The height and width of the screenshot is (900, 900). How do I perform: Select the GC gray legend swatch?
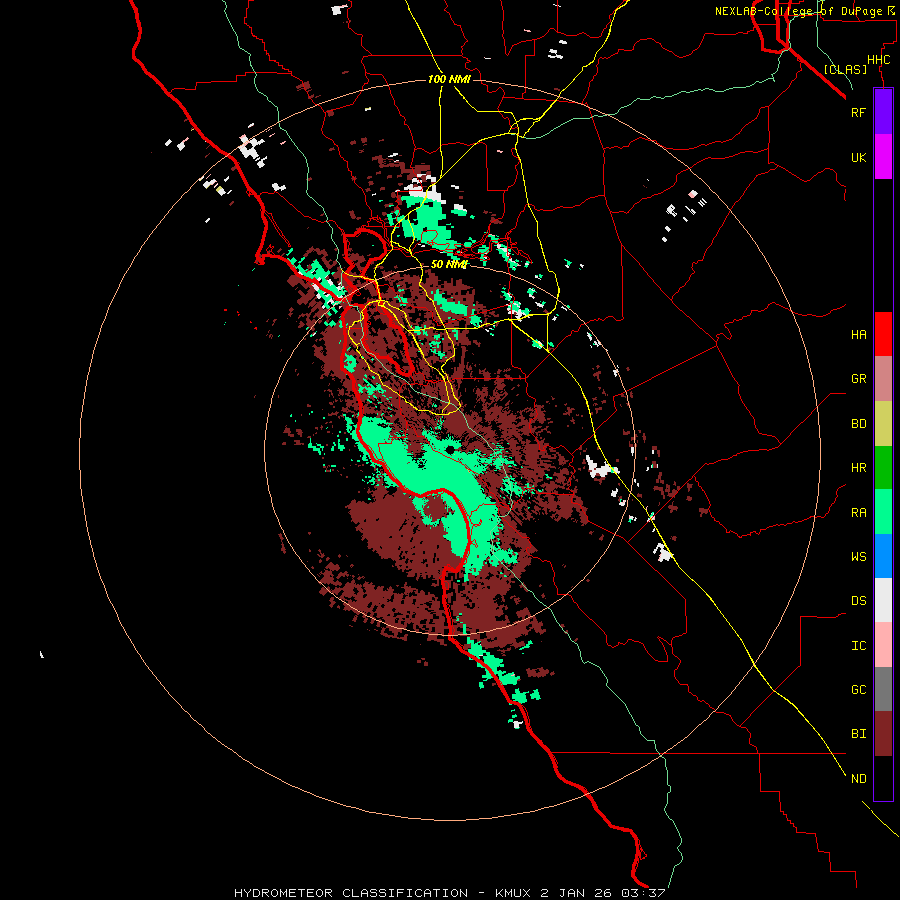(x=883, y=689)
